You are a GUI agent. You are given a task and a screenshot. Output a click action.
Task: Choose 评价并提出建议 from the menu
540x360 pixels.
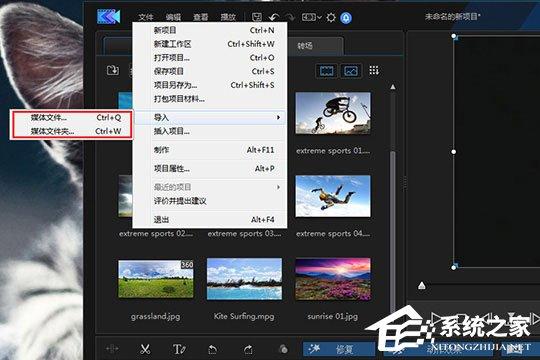[210, 201]
